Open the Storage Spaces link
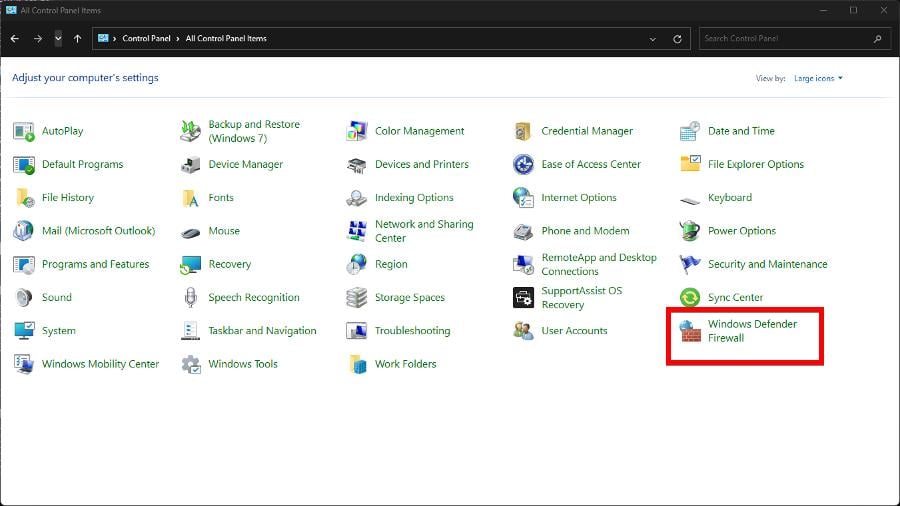900x506 pixels. click(x=410, y=298)
